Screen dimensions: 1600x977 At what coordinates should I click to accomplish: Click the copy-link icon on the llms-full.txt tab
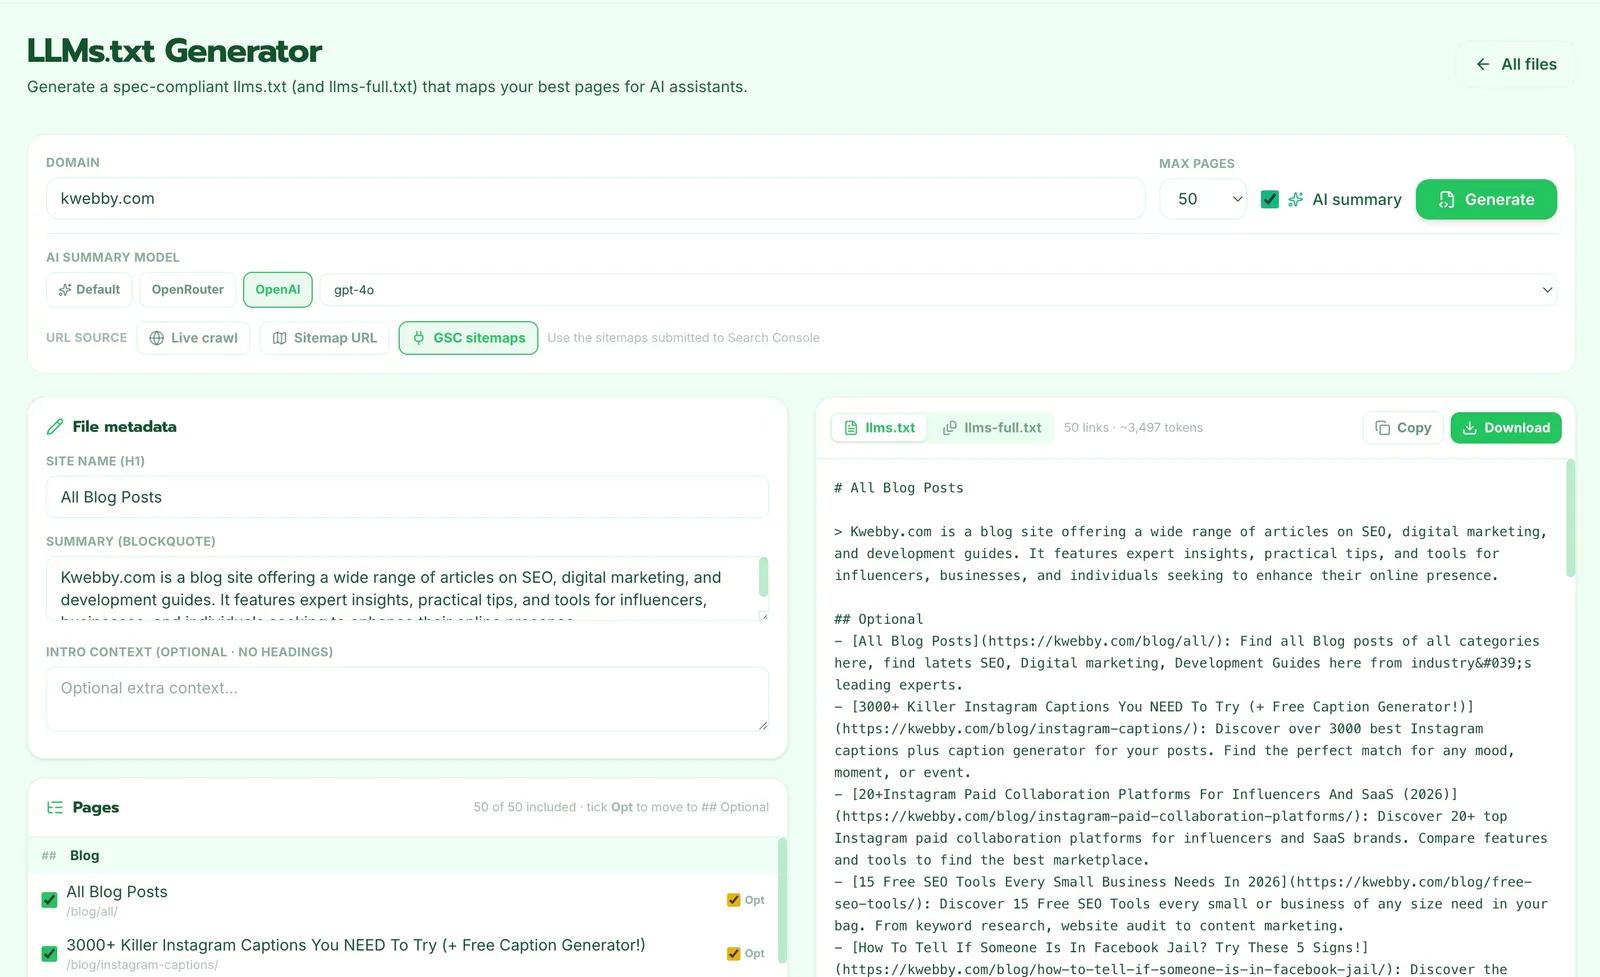point(950,428)
